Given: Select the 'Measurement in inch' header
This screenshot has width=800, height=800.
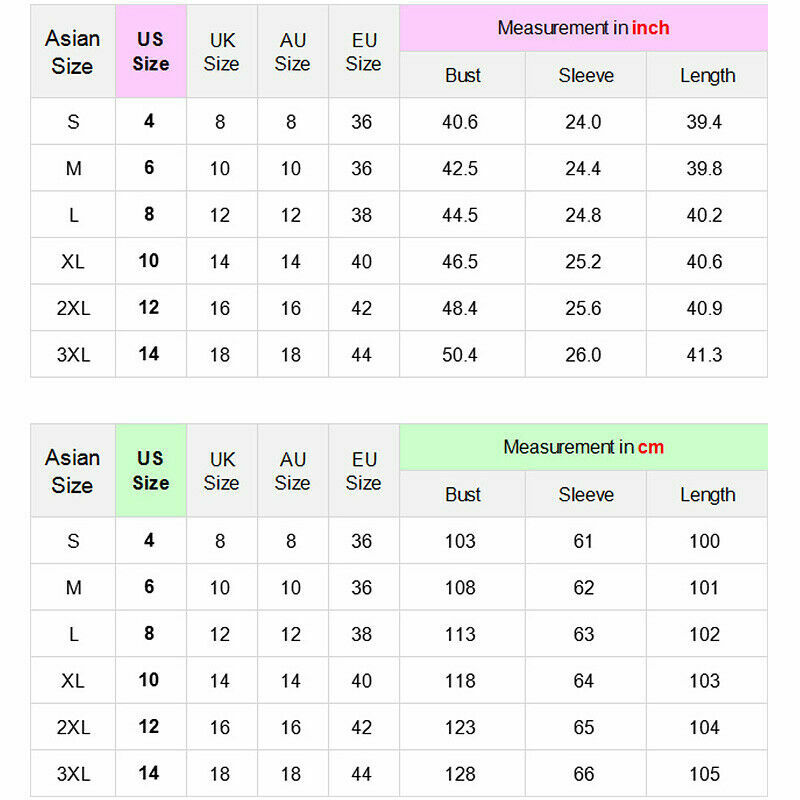Looking at the screenshot, I should click(x=583, y=28).
